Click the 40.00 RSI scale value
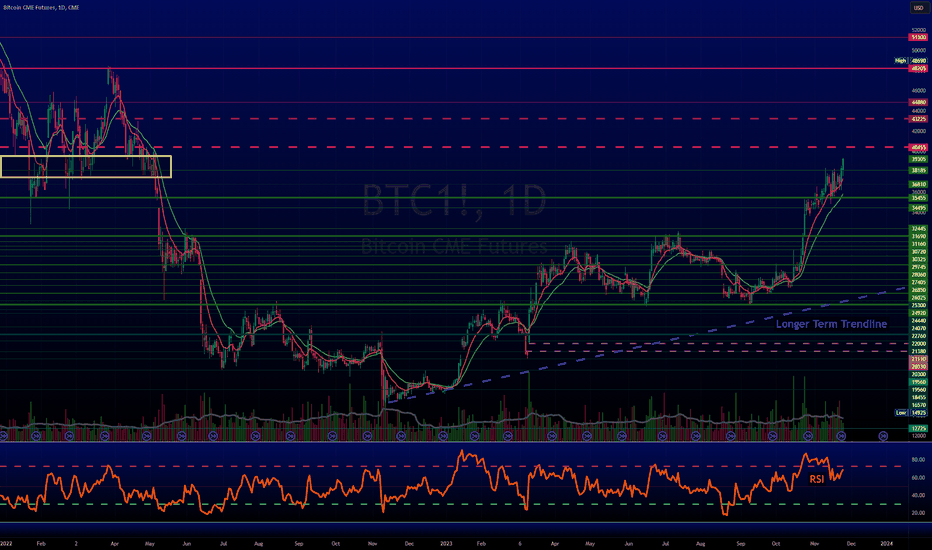Screen dimensions: 932x550 tap(918, 495)
